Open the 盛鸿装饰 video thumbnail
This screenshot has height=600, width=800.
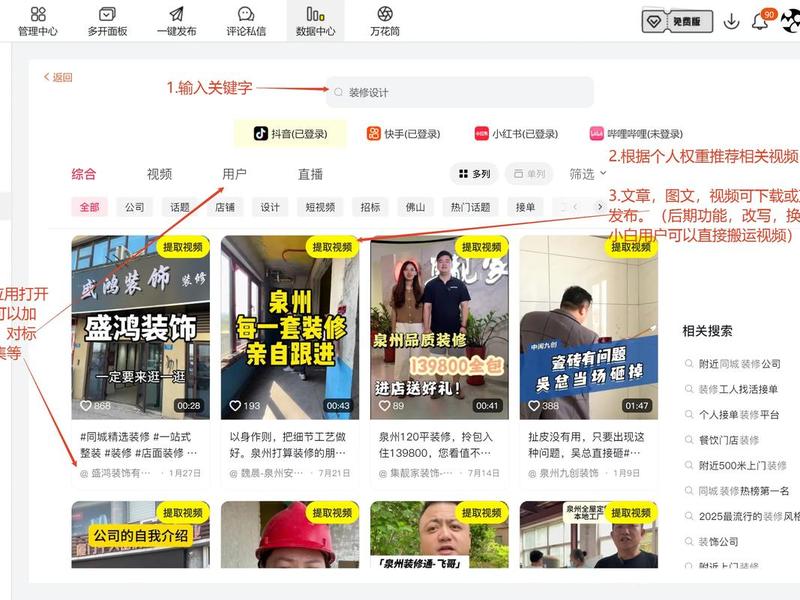click(141, 328)
